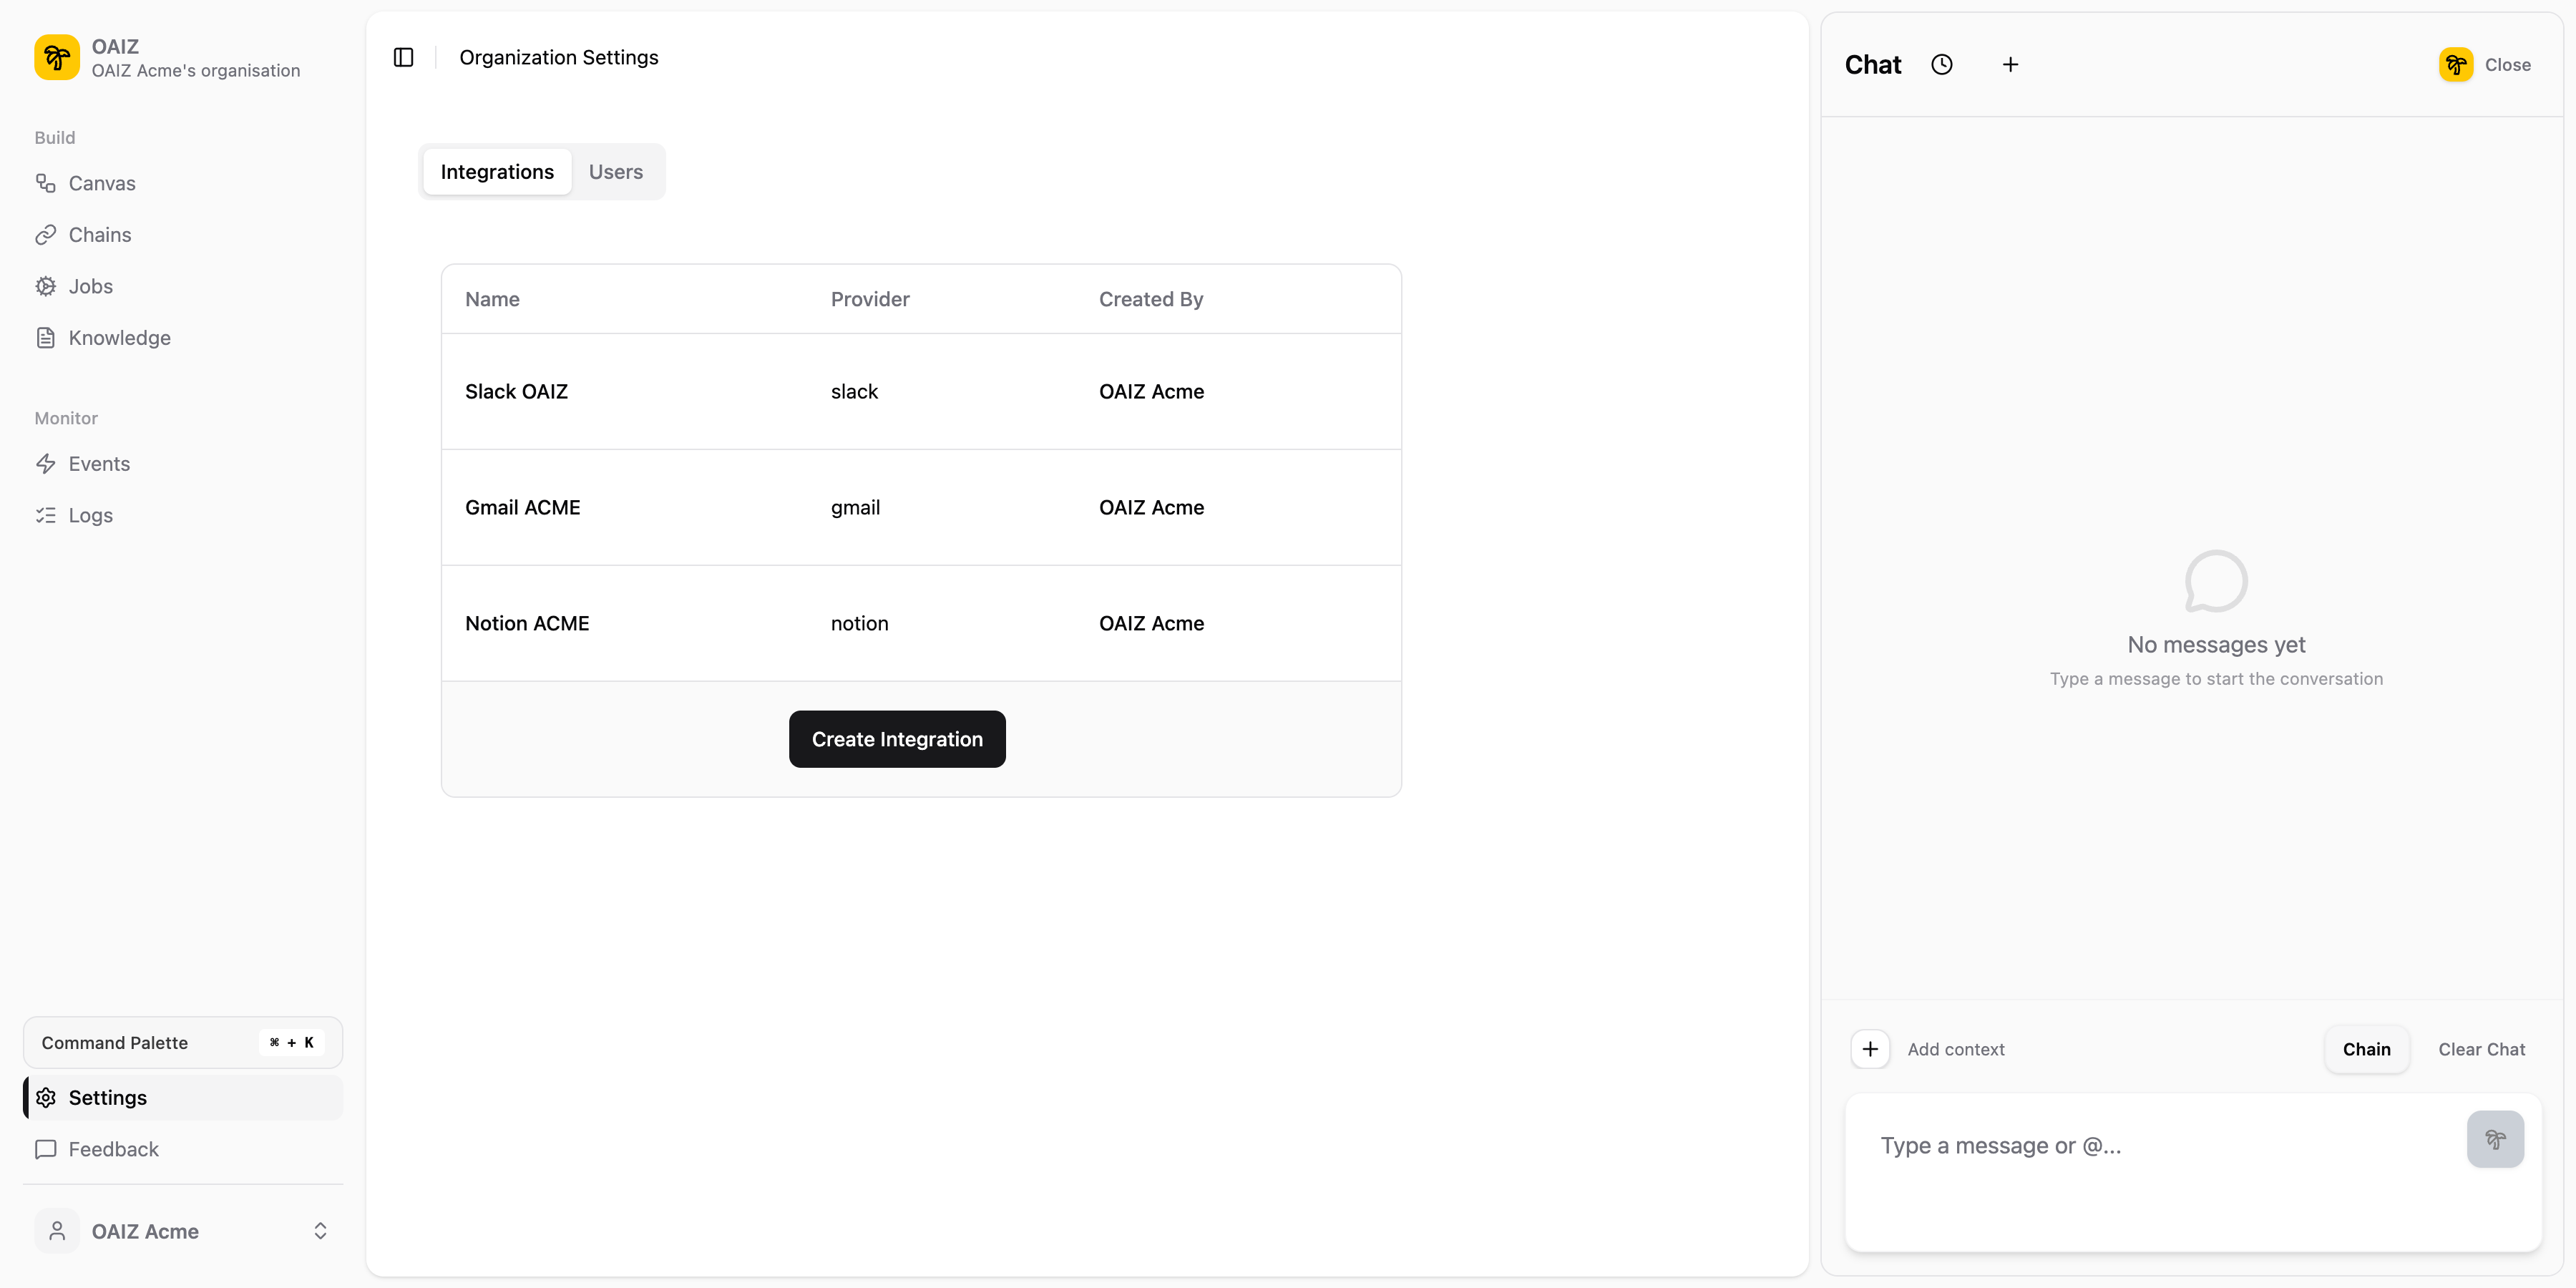Toggle the sidebar collapse button
This screenshot has height=1288, width=2576.
click(403, 57)
